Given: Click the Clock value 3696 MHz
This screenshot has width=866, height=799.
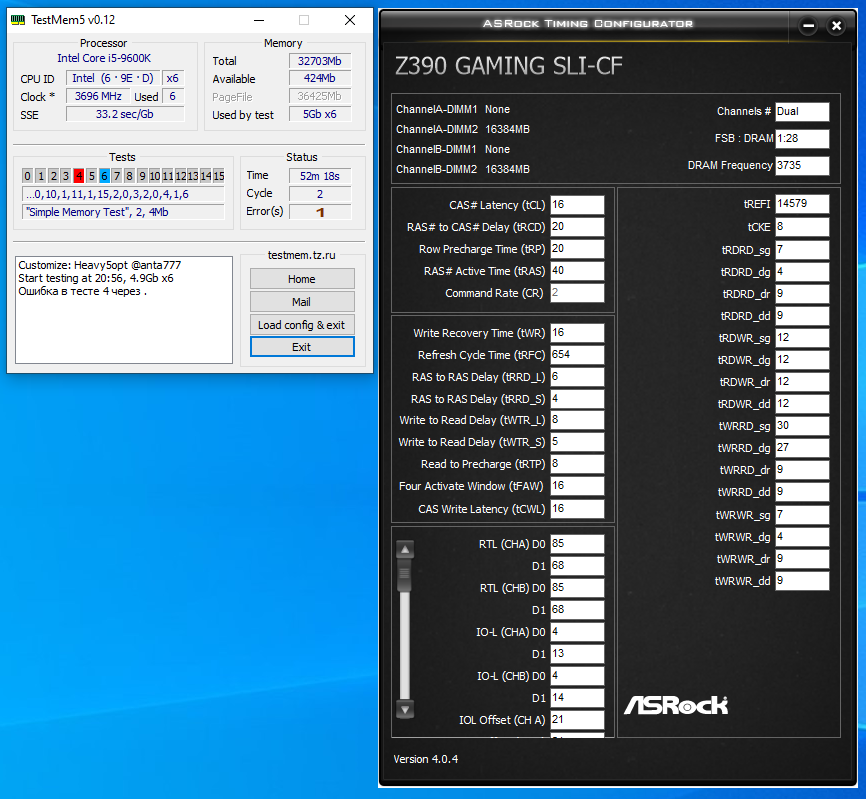Looking at the screenshot, I should click(98, 96).
